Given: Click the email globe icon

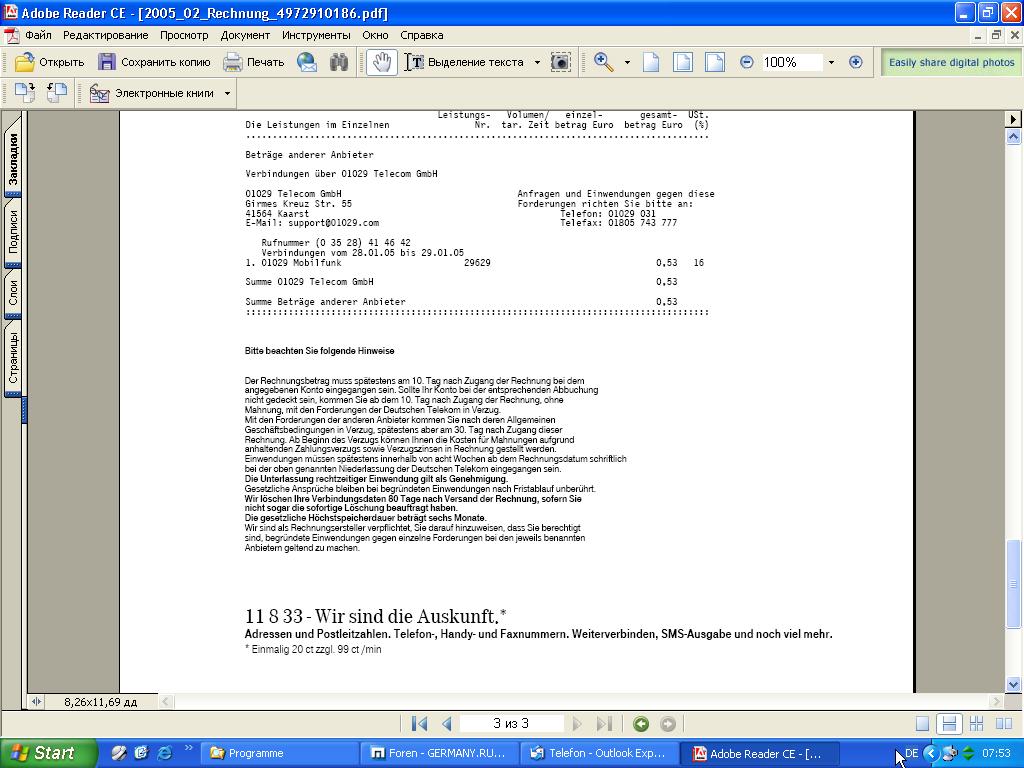Looking at the screenshot, I should point(307,62).
